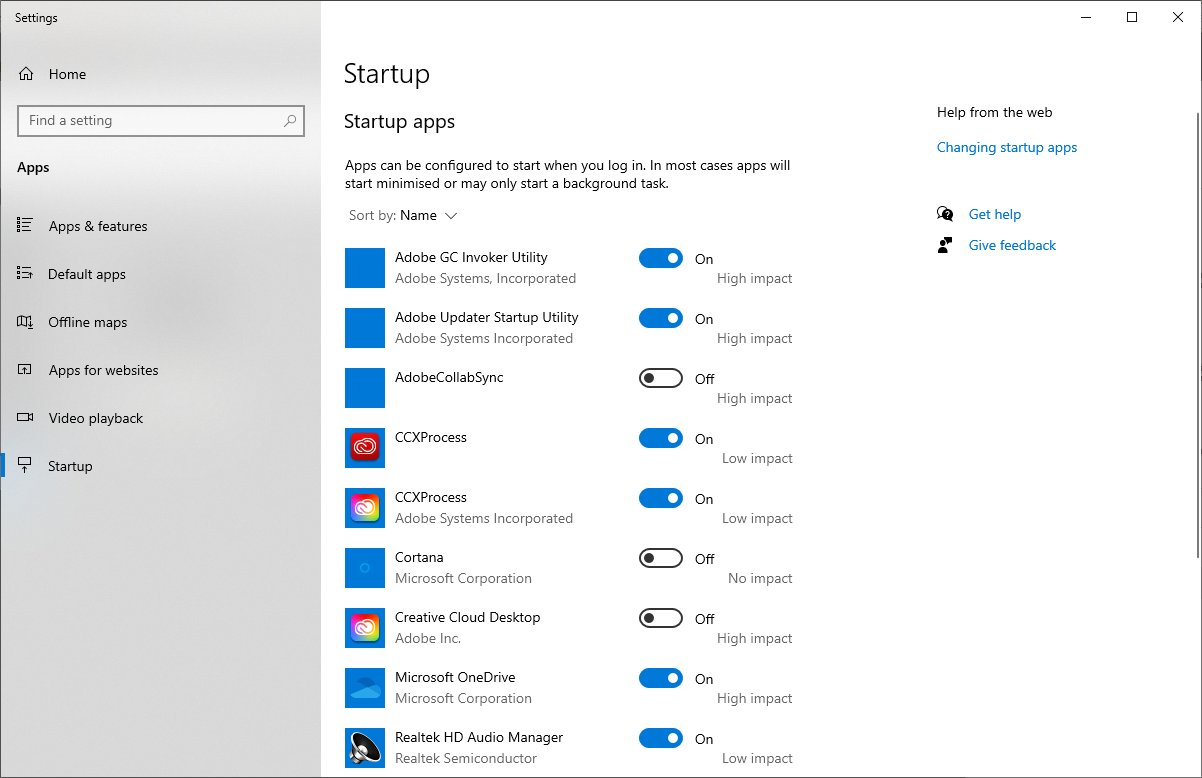Select the Default apps sidebar icon

[30, 273]
